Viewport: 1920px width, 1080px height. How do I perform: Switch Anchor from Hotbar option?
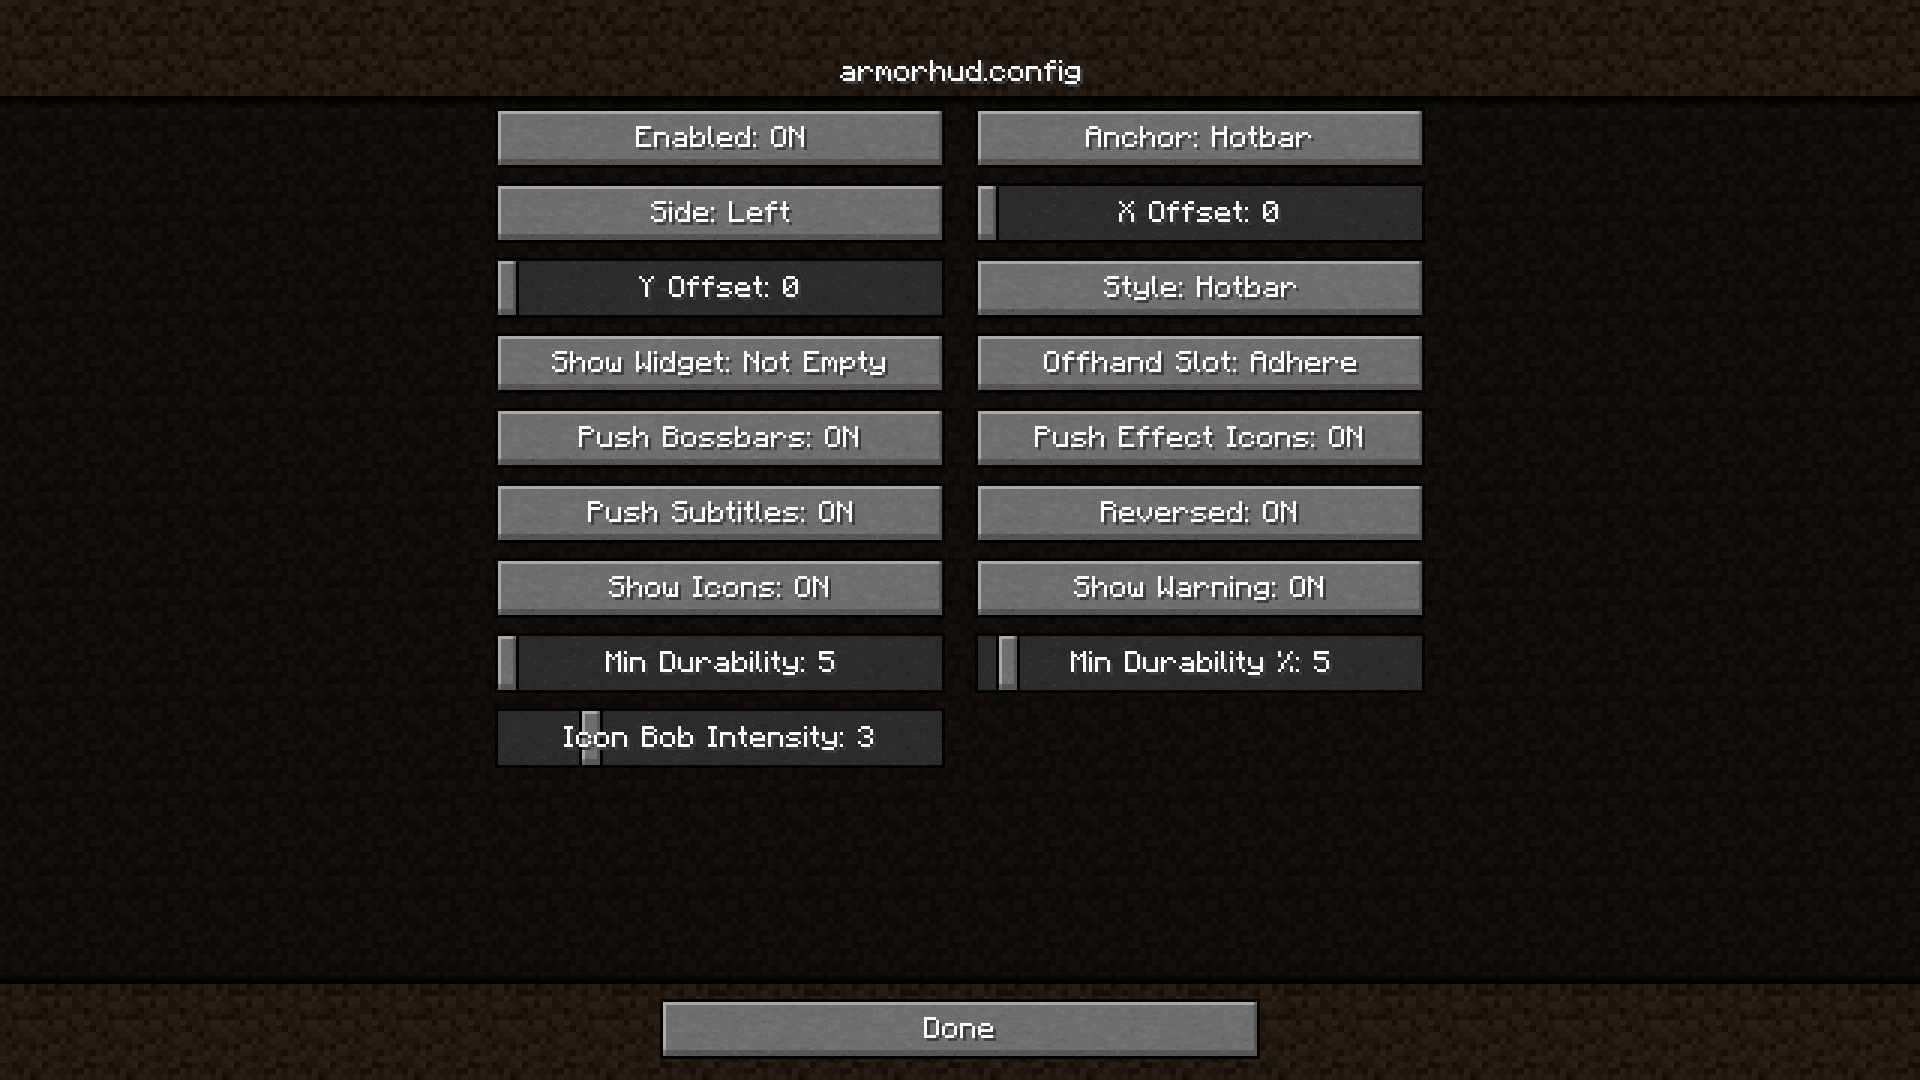coord(1199,137)
